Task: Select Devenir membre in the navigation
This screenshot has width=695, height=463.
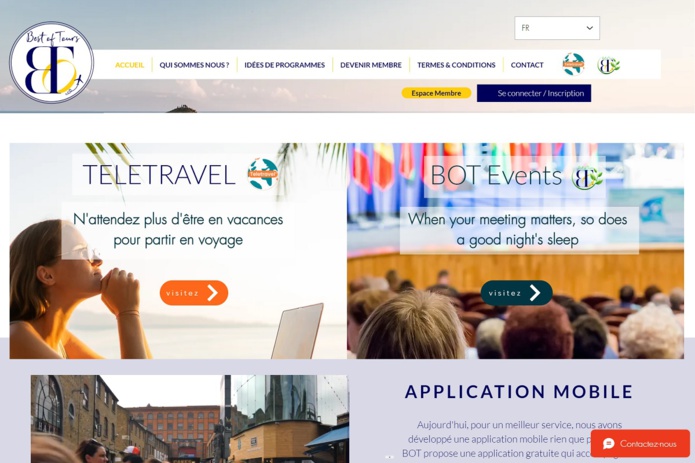Action: pyautogui.click(x=371, y=65)
